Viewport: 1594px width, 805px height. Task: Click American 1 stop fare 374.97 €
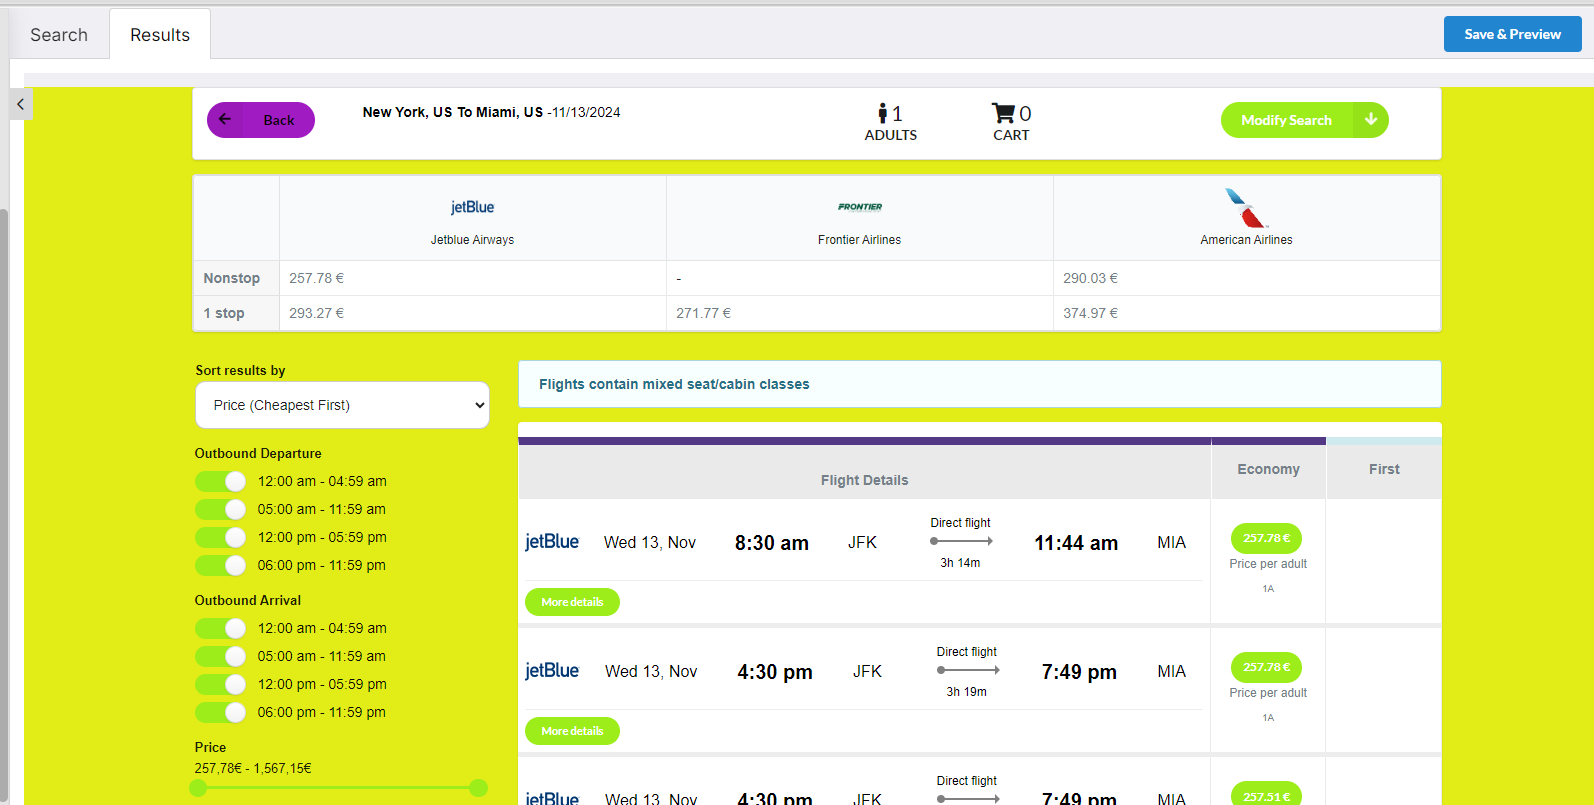point(1090,313)
